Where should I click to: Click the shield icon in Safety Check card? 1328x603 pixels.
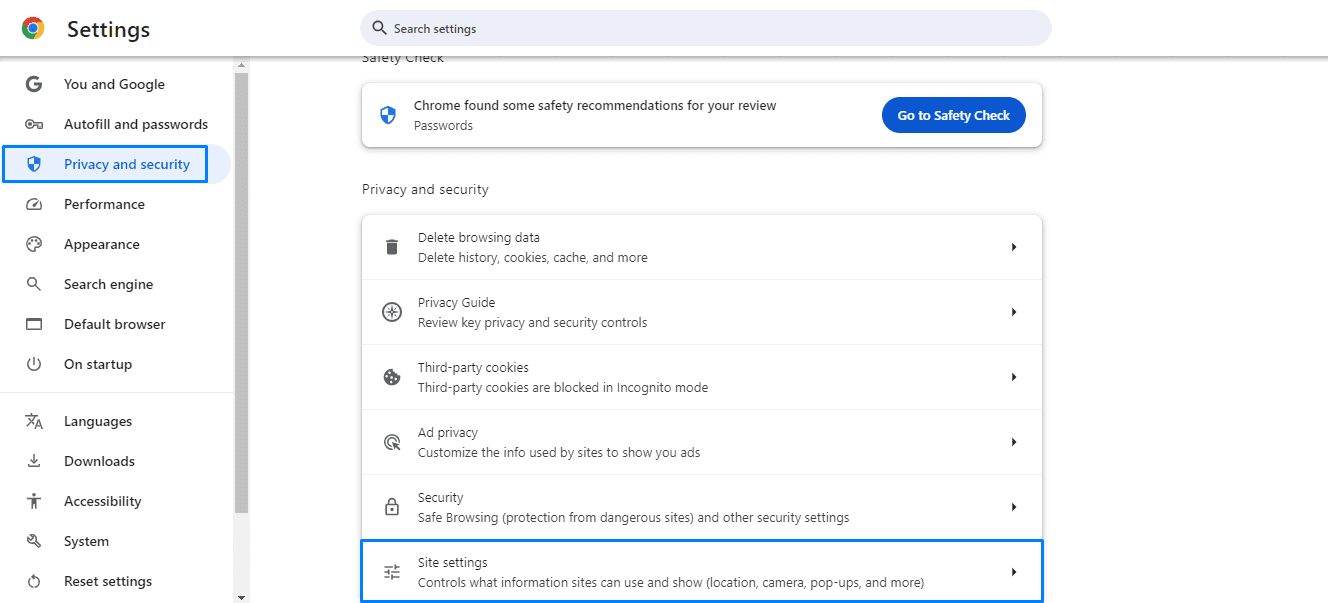(x=388, y=115)
